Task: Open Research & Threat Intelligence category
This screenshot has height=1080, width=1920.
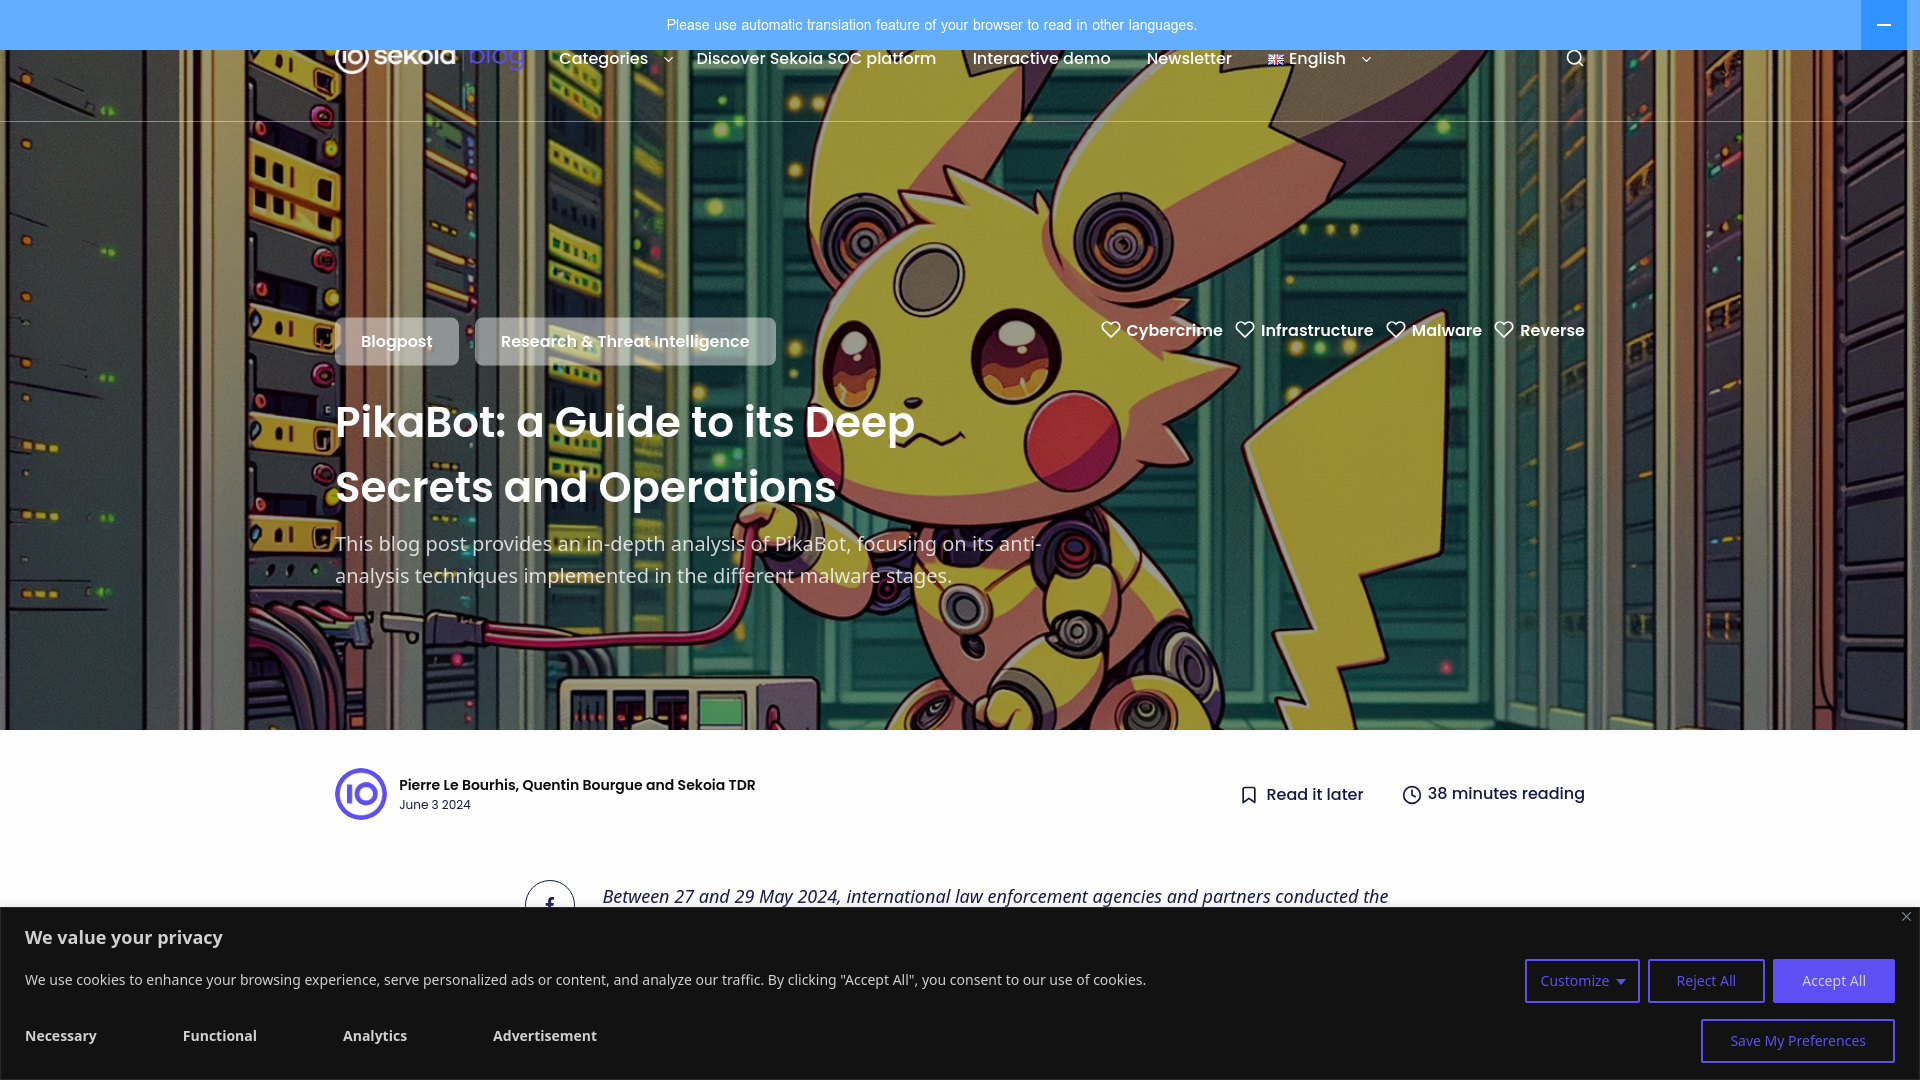Action: pyautogui.click(x=625, y=342)
